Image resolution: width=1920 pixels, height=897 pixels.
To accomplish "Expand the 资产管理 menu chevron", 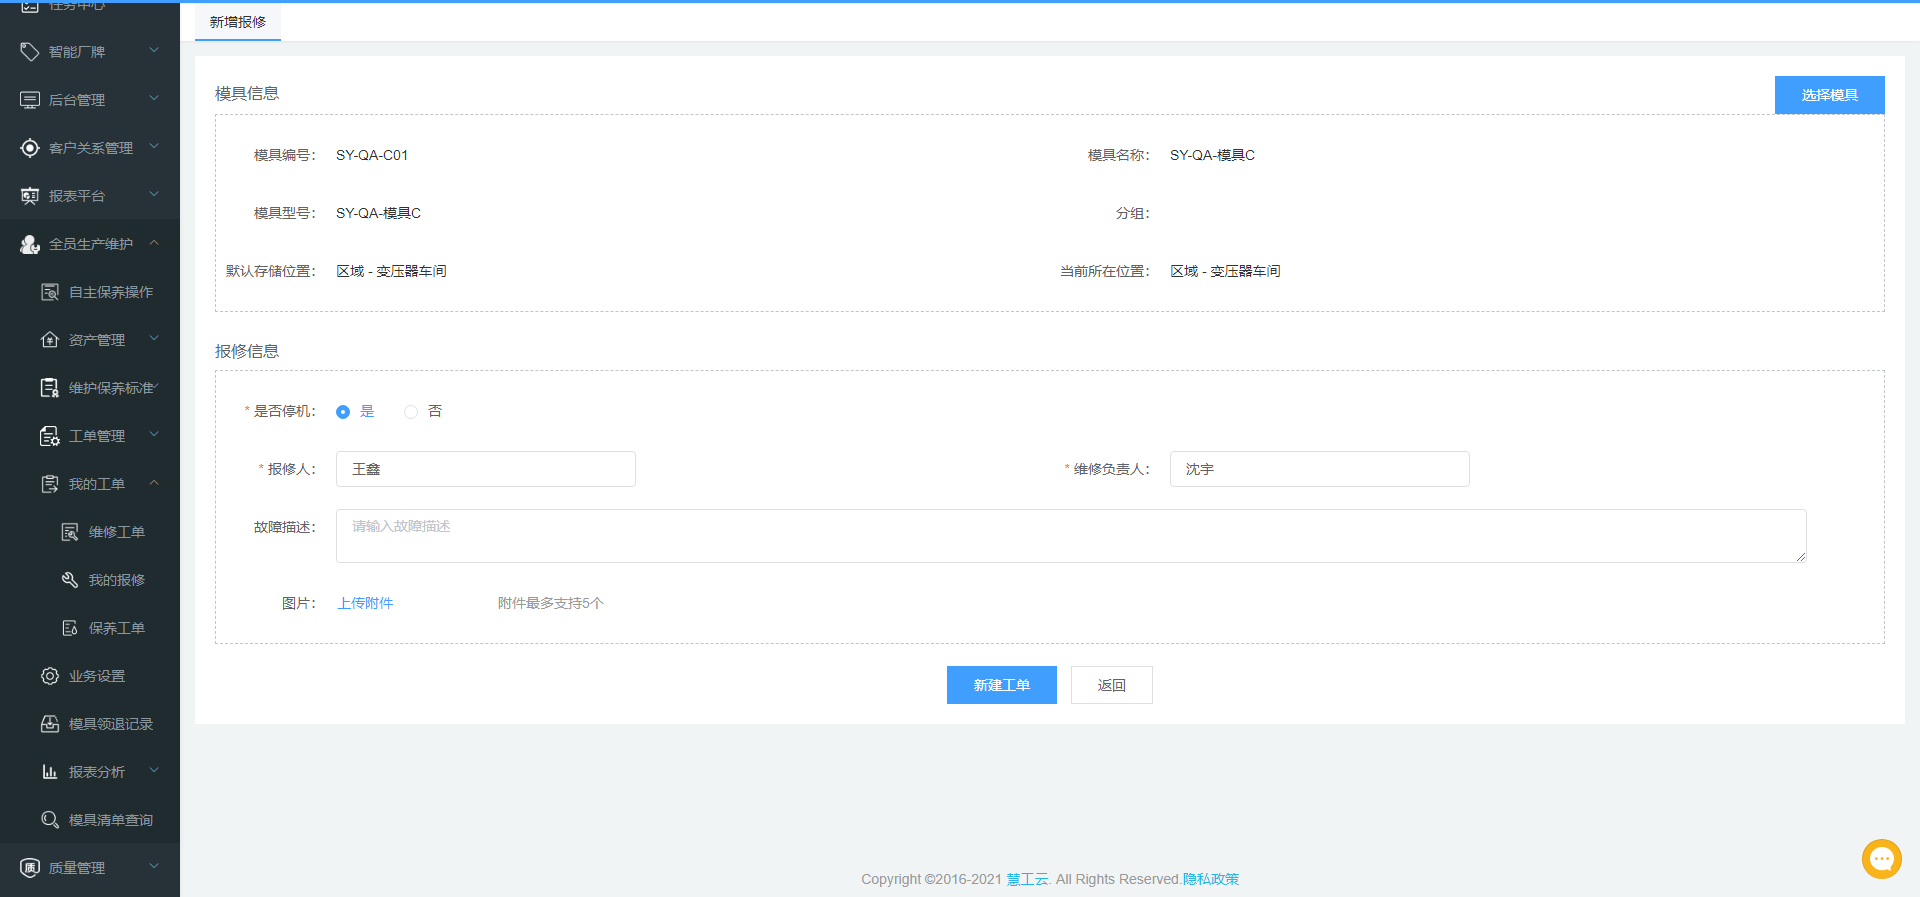I will (154, 339).
